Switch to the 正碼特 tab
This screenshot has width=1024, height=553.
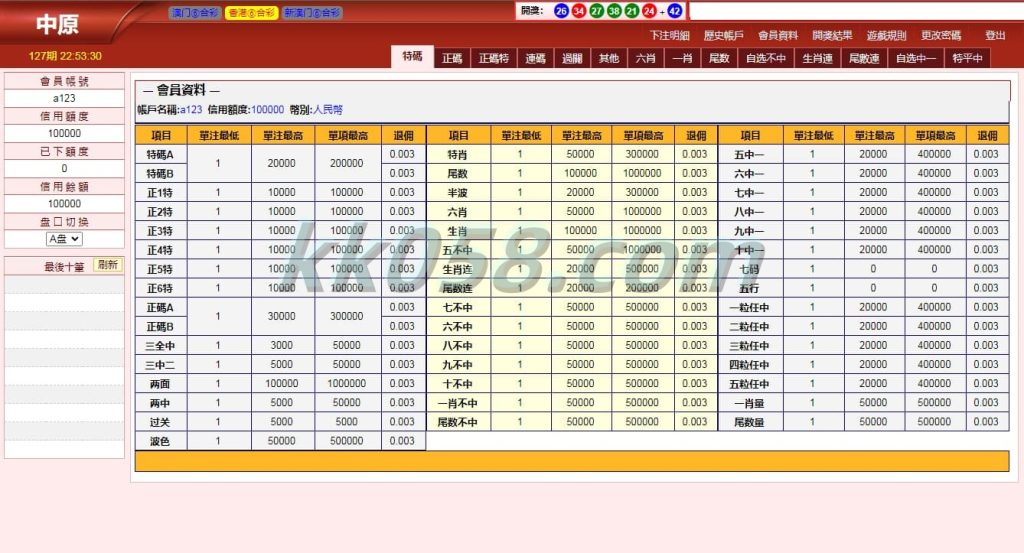coord(494,59)
